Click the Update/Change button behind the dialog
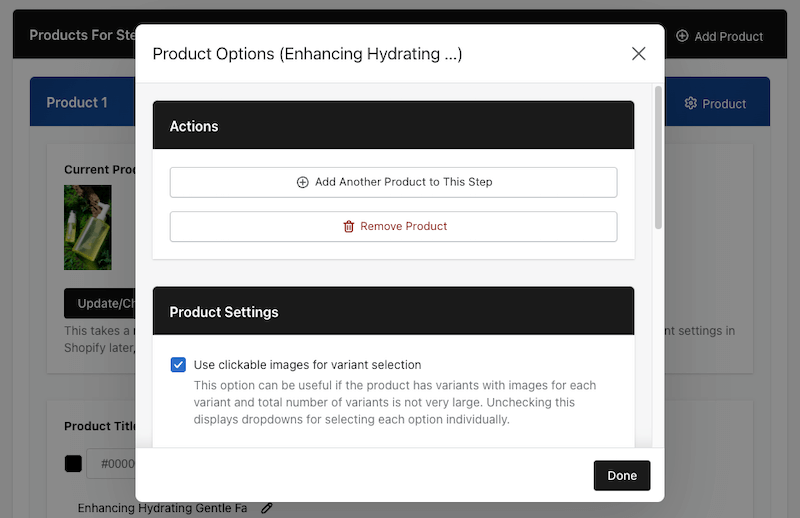Screen dimensions: 800x518 (x=100, y=303)
